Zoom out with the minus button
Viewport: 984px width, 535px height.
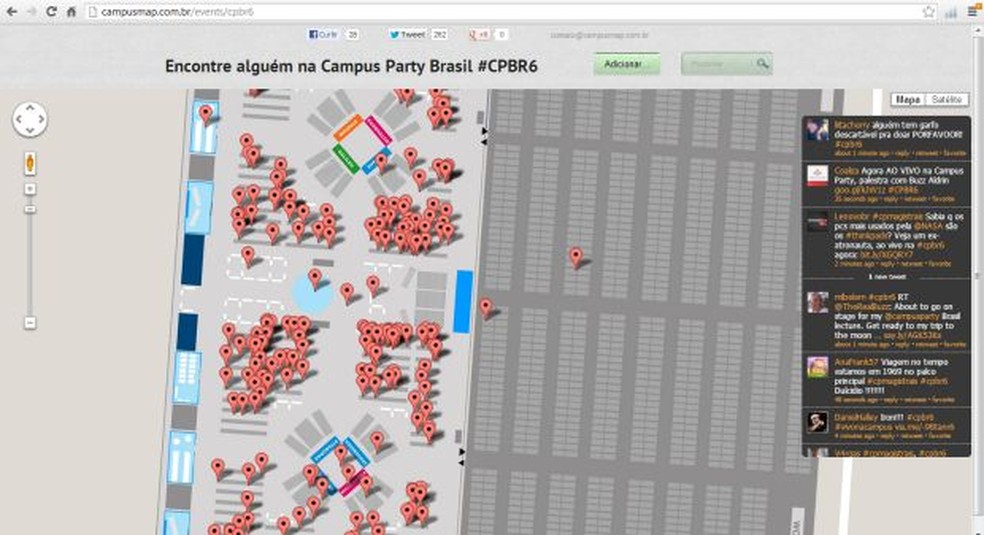coord(29,323)
